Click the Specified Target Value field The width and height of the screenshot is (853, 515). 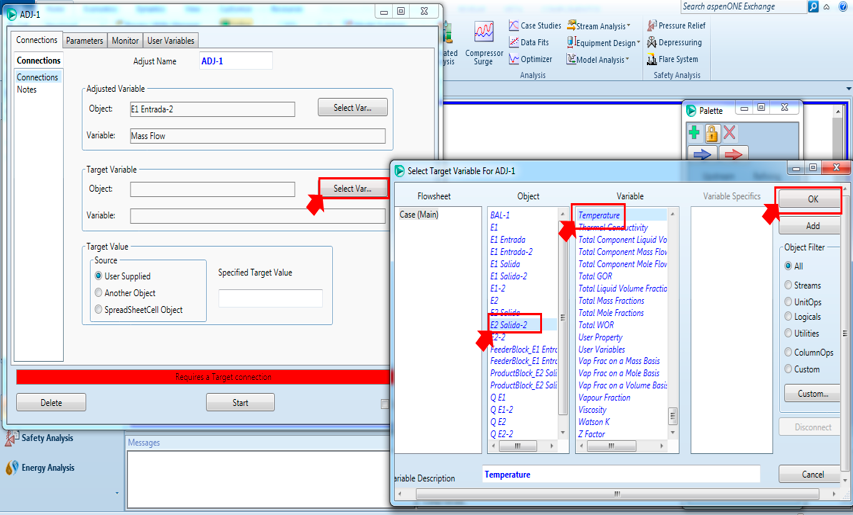tap(270, 298)
